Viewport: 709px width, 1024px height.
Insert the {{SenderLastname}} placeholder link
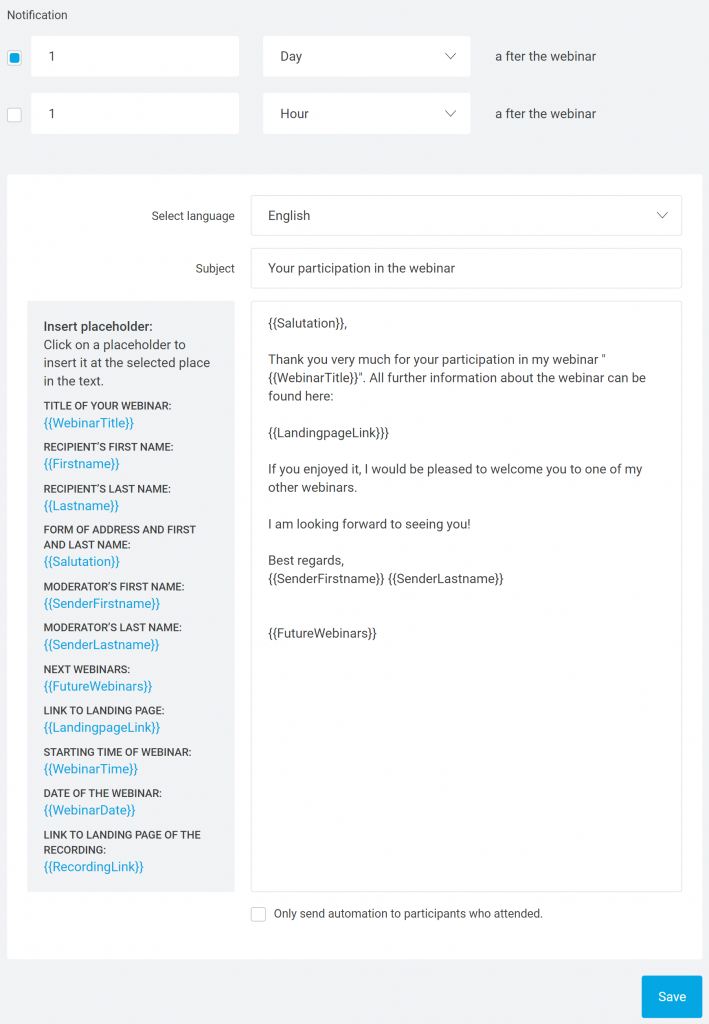tap(101, 645)
